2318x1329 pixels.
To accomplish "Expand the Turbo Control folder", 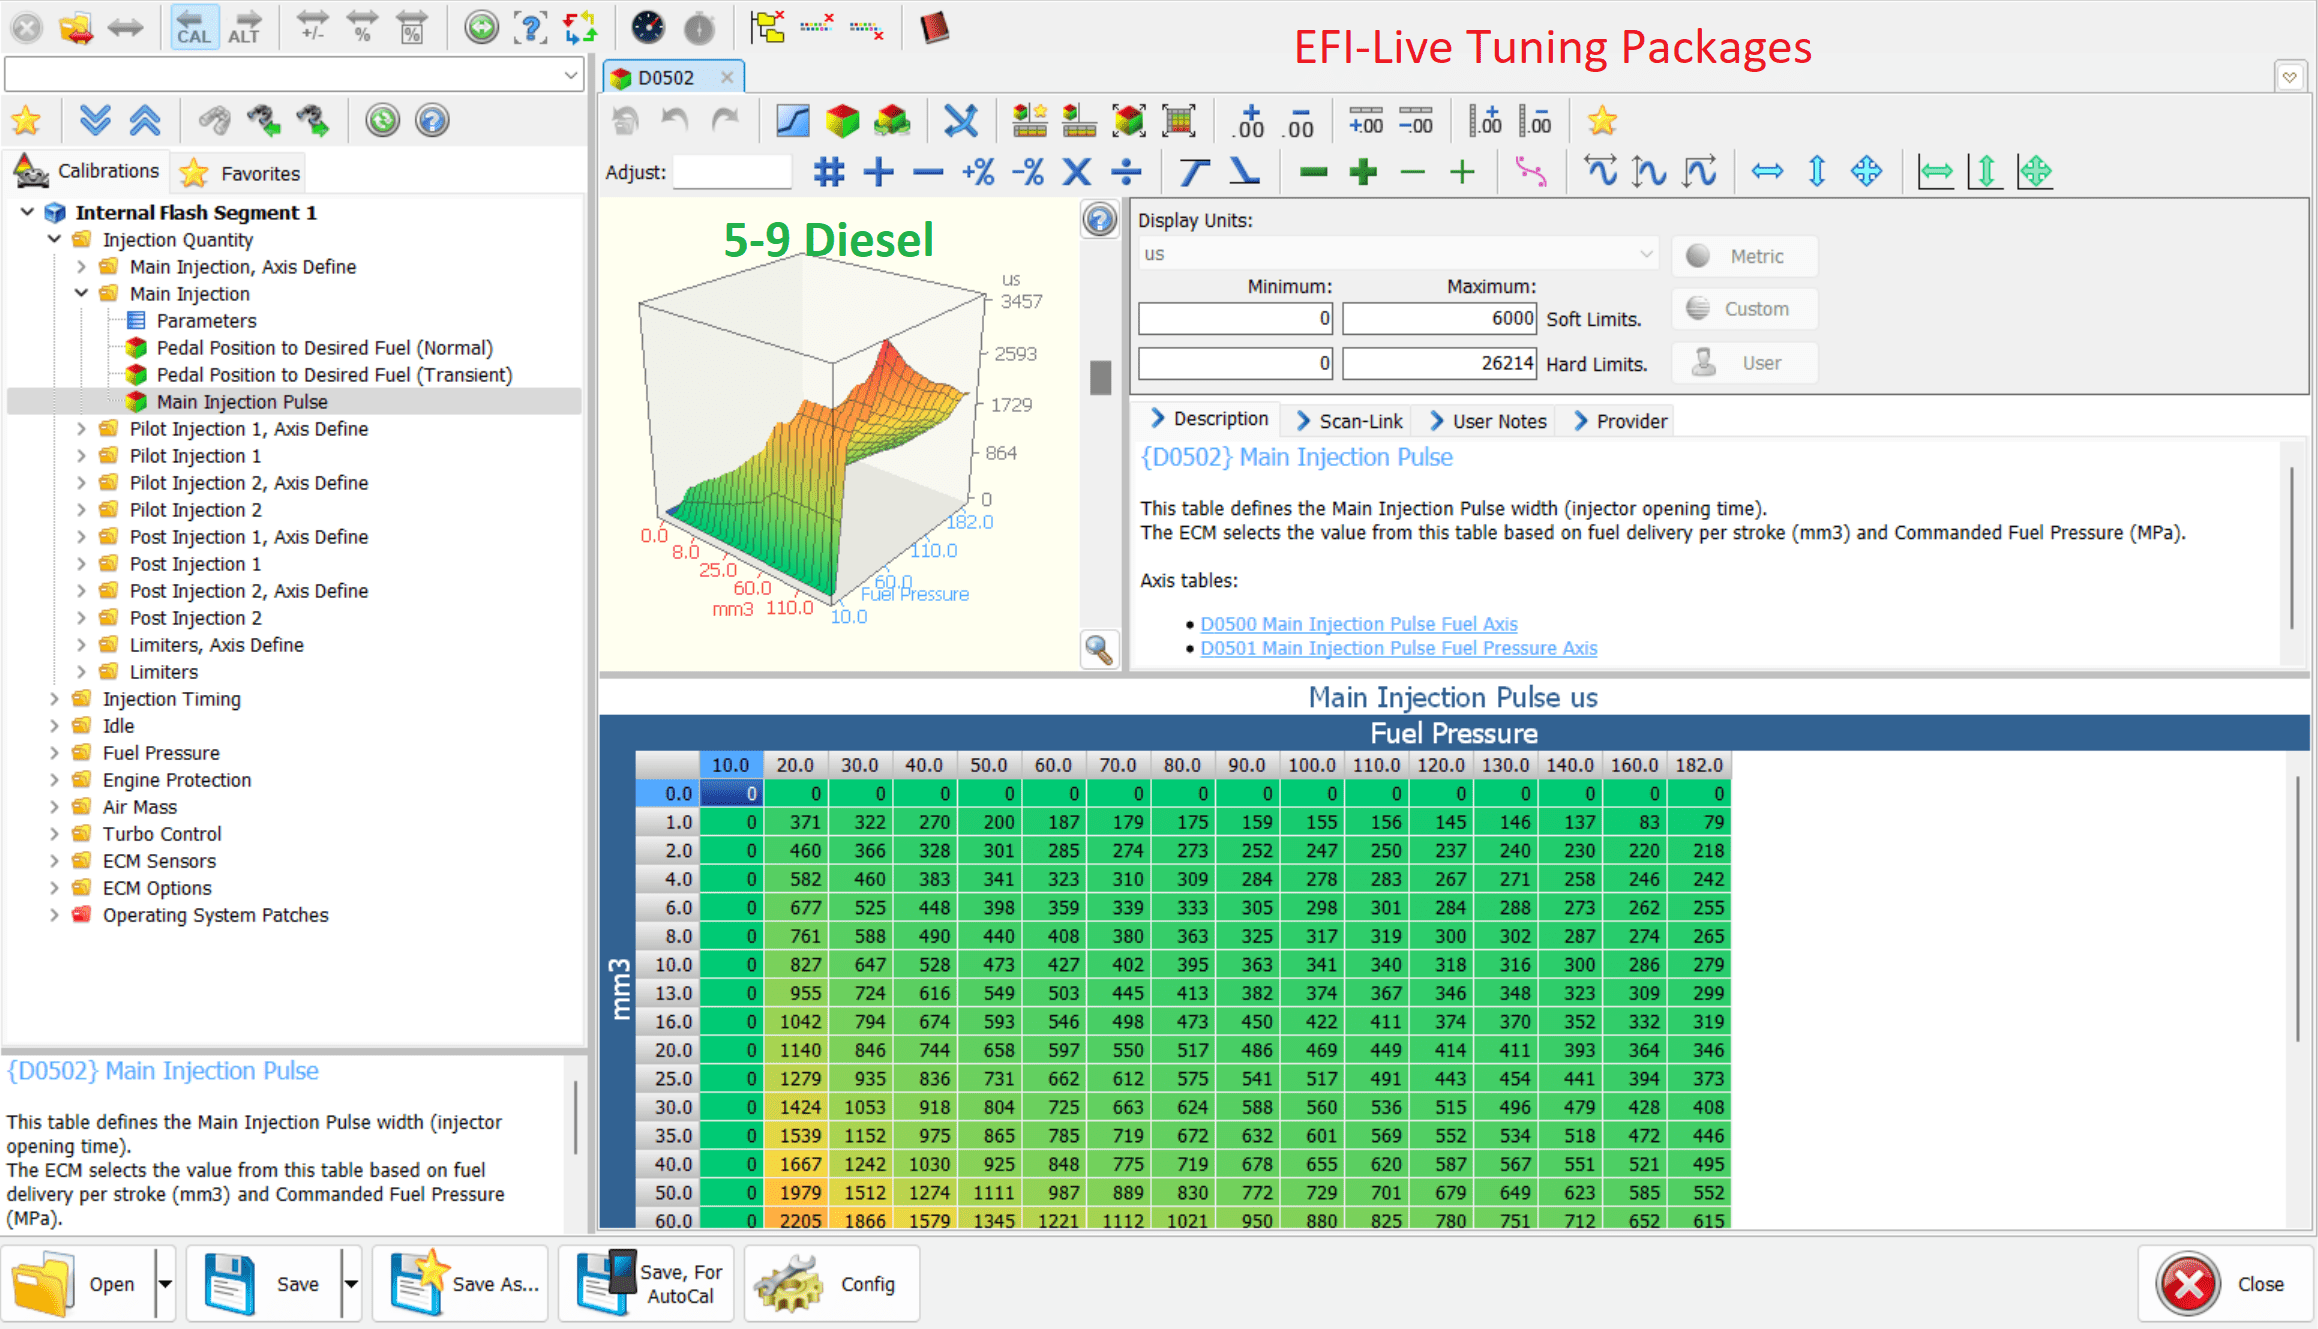I will tap(55, 833).
